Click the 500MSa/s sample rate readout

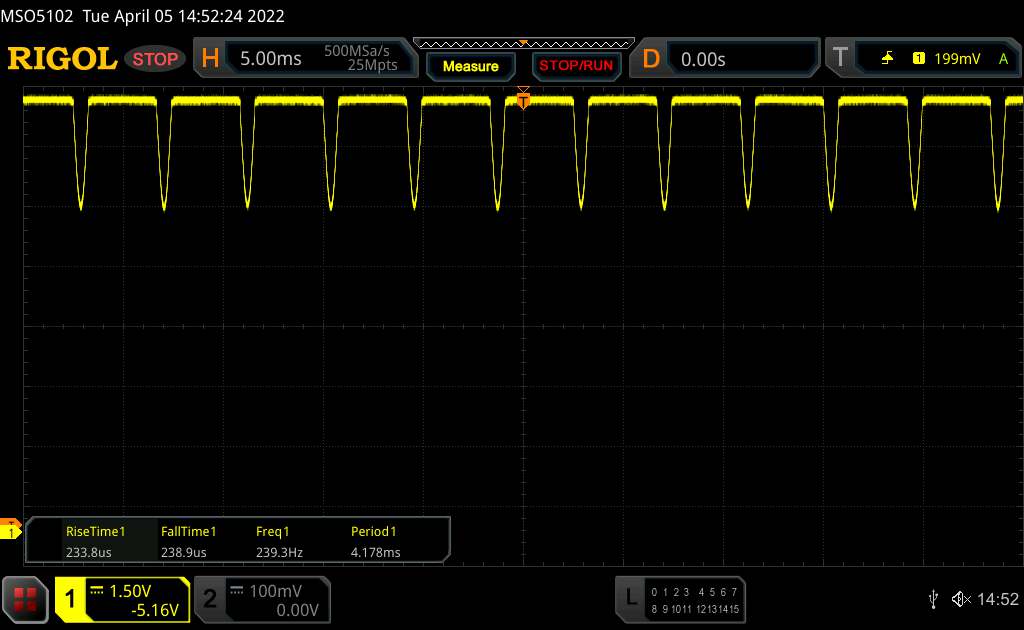[357, 51]
